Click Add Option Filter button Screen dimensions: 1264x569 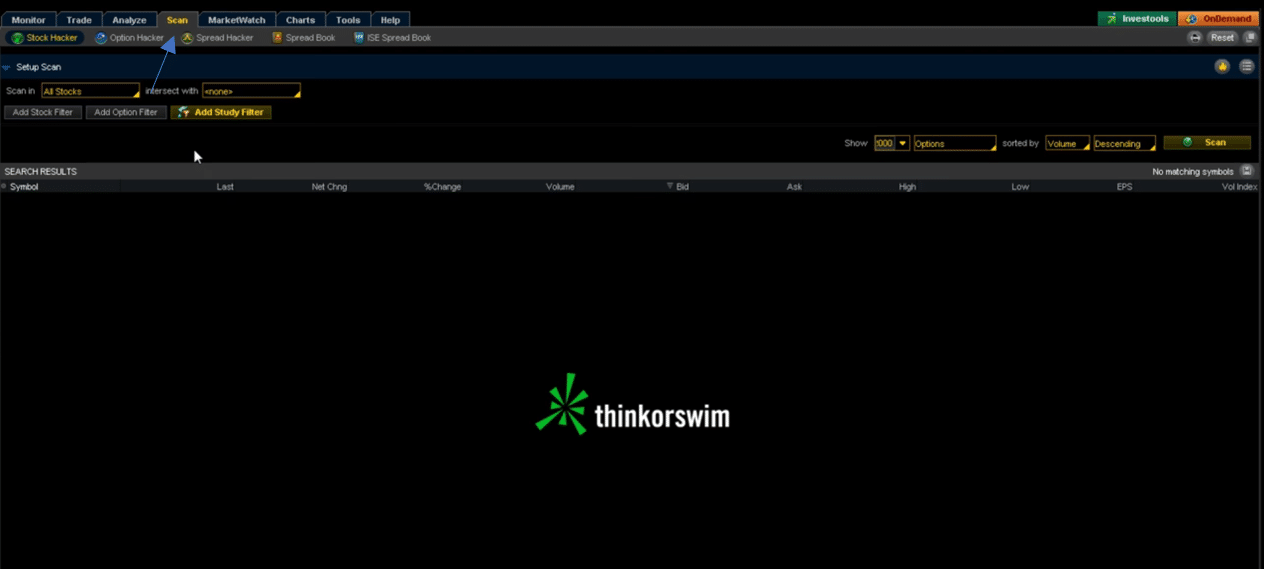click(126, 112)
